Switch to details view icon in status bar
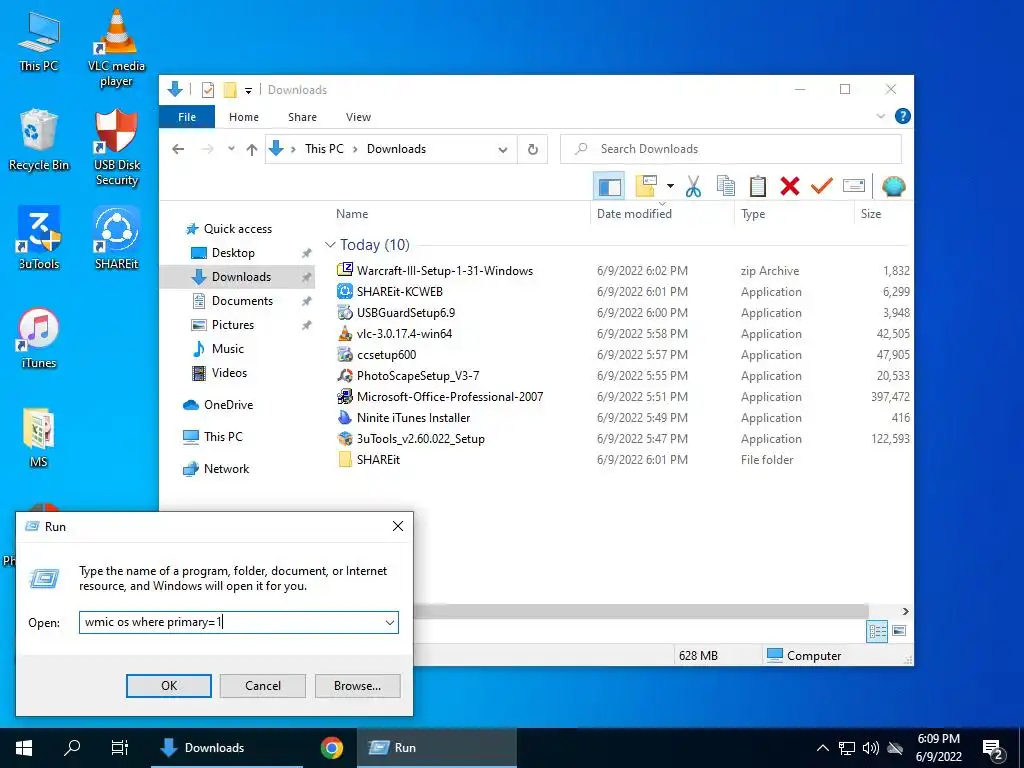 pyautogui.click(x=877, y=631)
